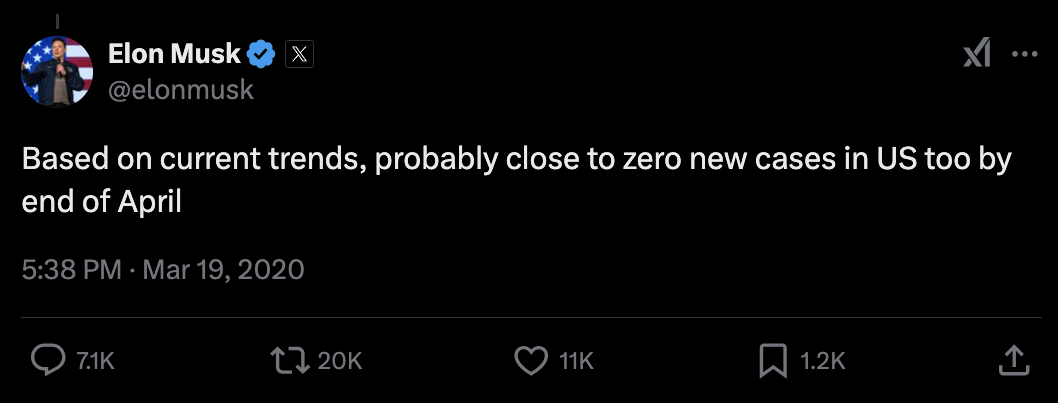Image resolution: width=1058 pixels, height=403 pixels.
Task: Click the 1.2K bookmarks count
Action: coord(824,361)
